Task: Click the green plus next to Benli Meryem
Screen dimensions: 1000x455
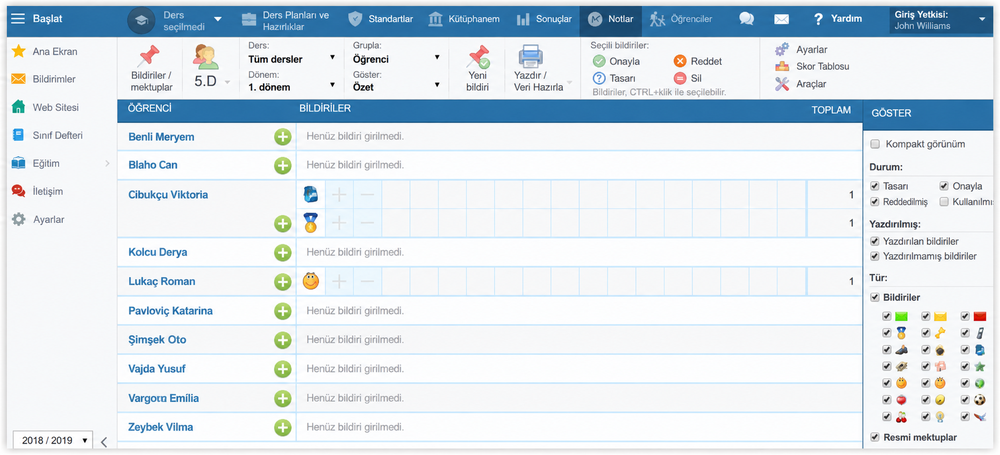Action: pyautogui.click(x=283, y=137)
